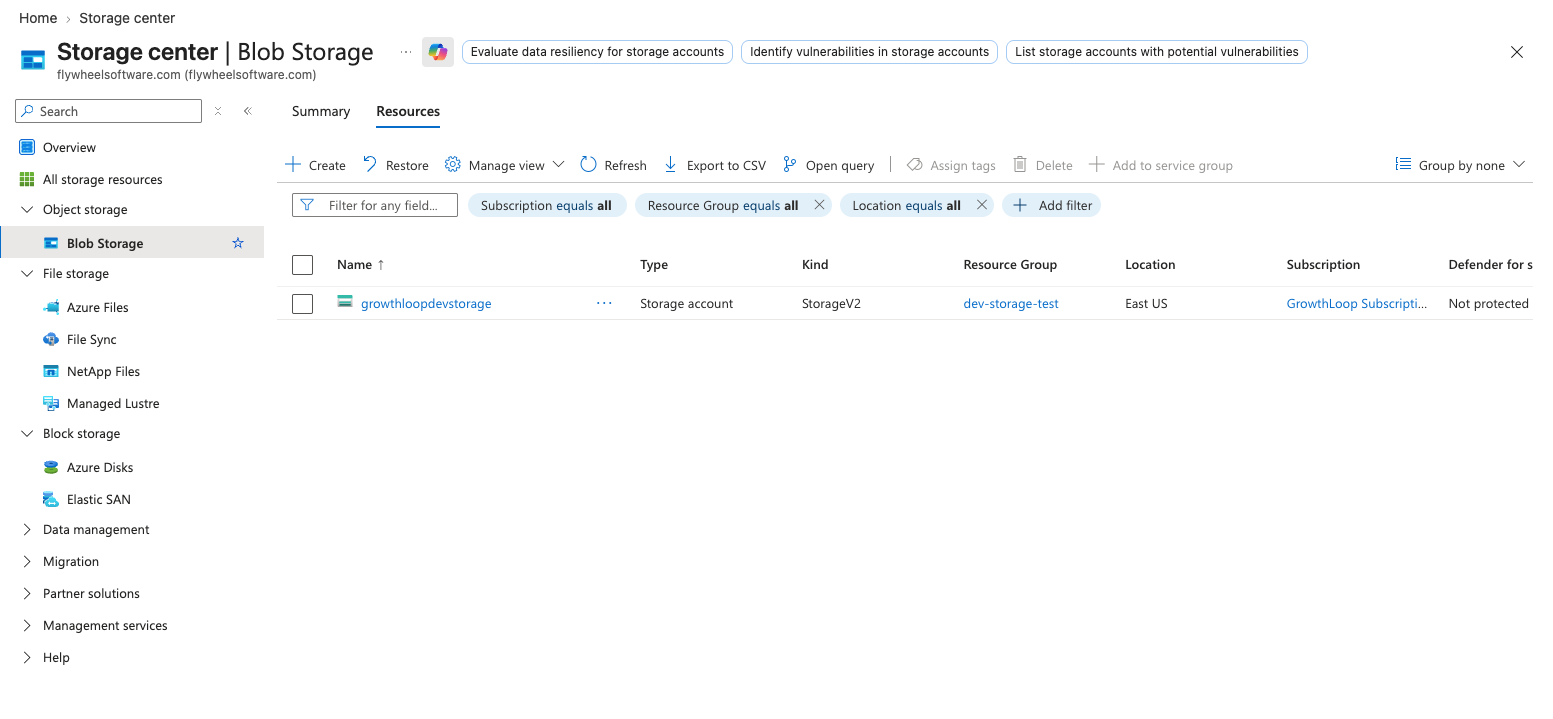Remove the Resource Group filter via X
This screenshot has width=1553, height=719.
pyautogui.click(x=819, y=205)
